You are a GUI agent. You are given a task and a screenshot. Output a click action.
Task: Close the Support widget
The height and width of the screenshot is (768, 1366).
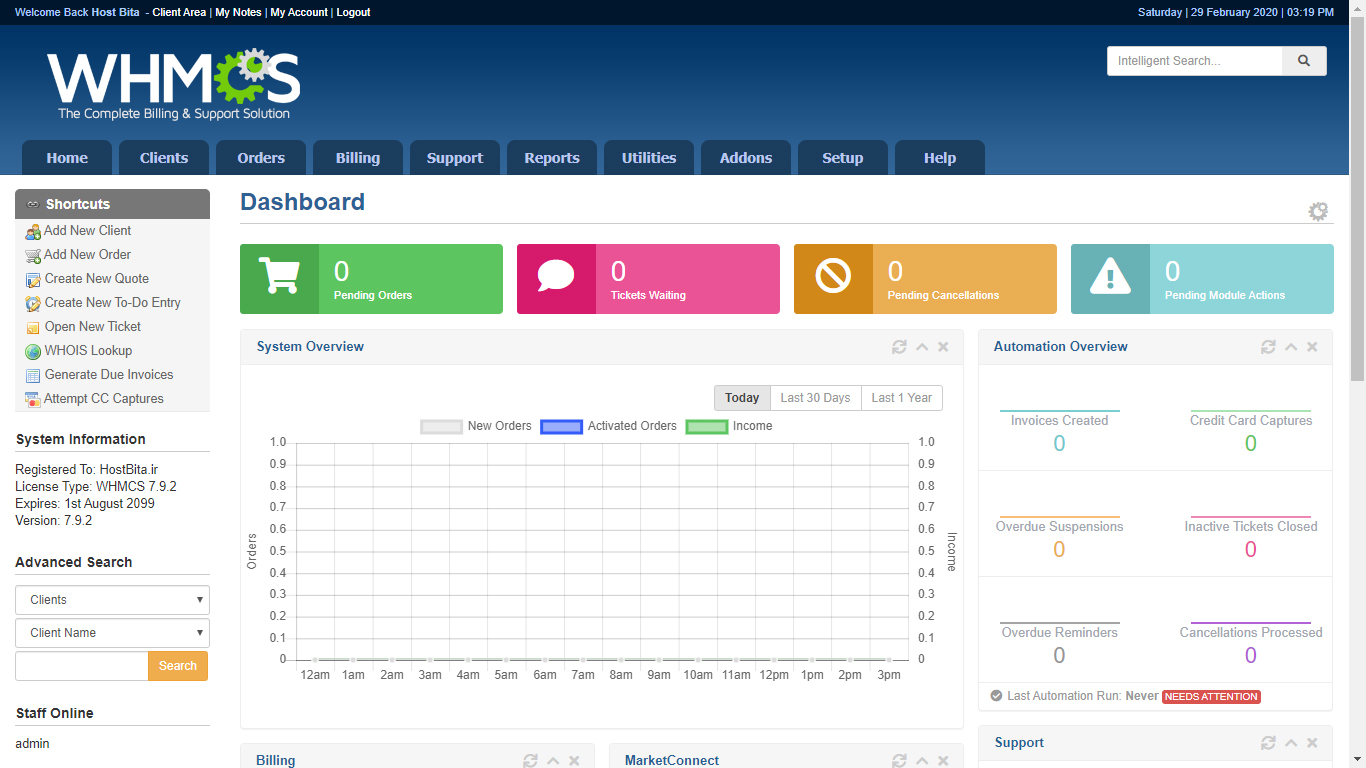tap(1312, 743)
